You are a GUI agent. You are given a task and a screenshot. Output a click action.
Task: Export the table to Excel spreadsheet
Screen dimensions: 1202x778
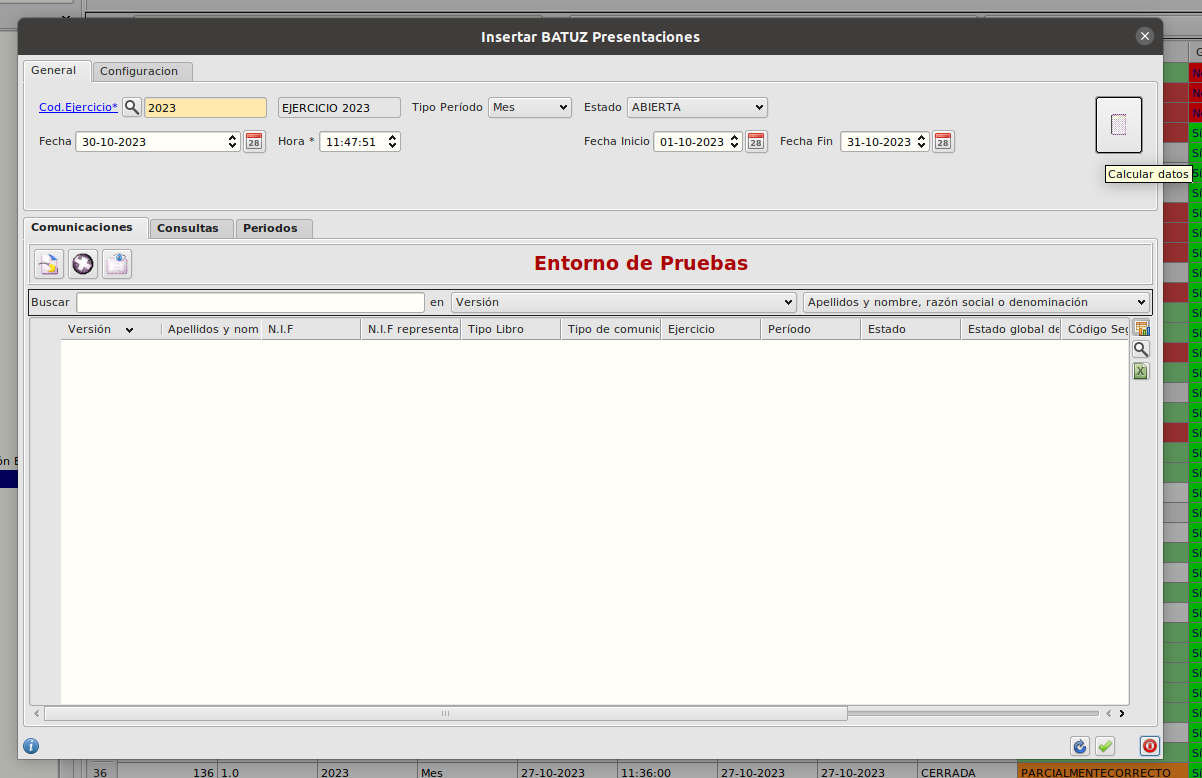click(1141, 371)
